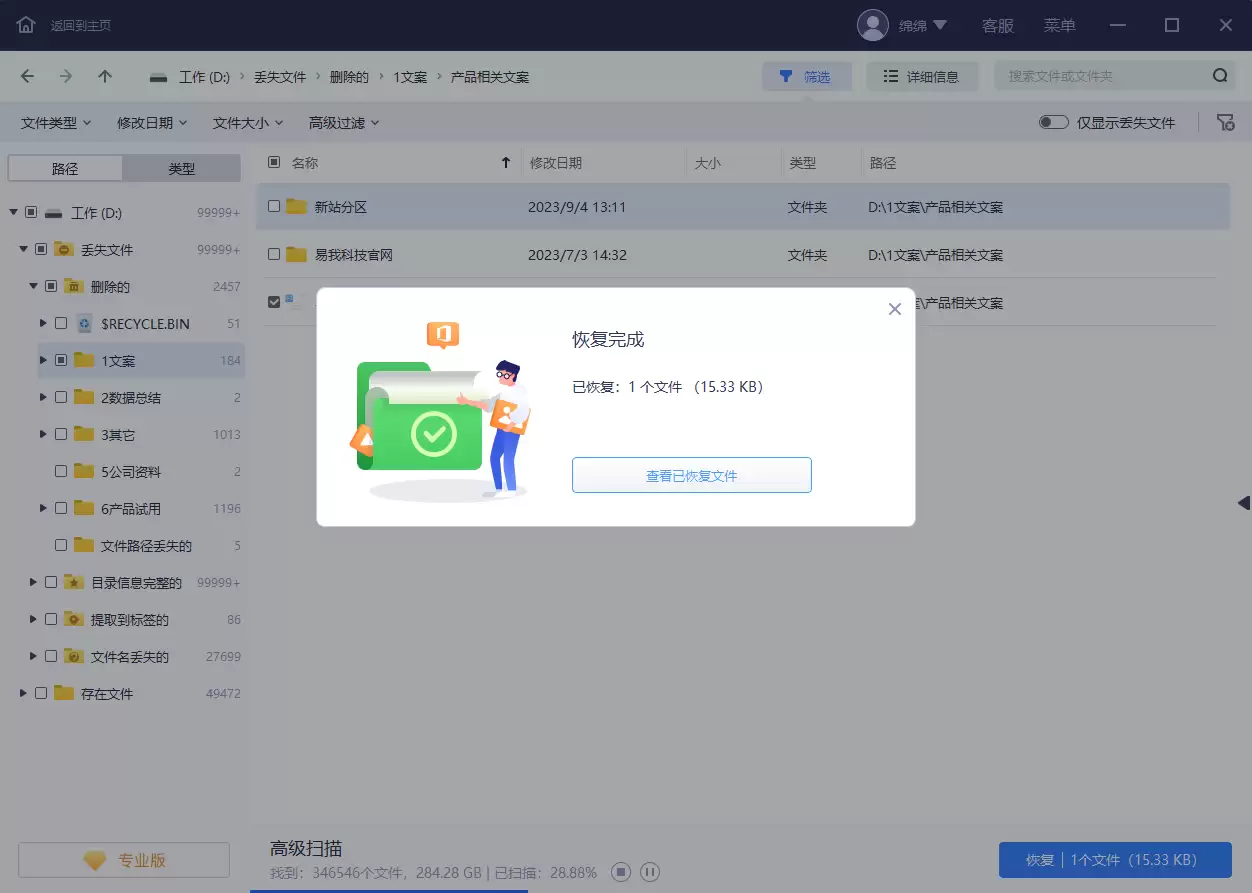The height and width of the screenshot is (893, 1252).
Task: Check the 新站分区 folder checkbox
Action: click(x=274, y=206)
